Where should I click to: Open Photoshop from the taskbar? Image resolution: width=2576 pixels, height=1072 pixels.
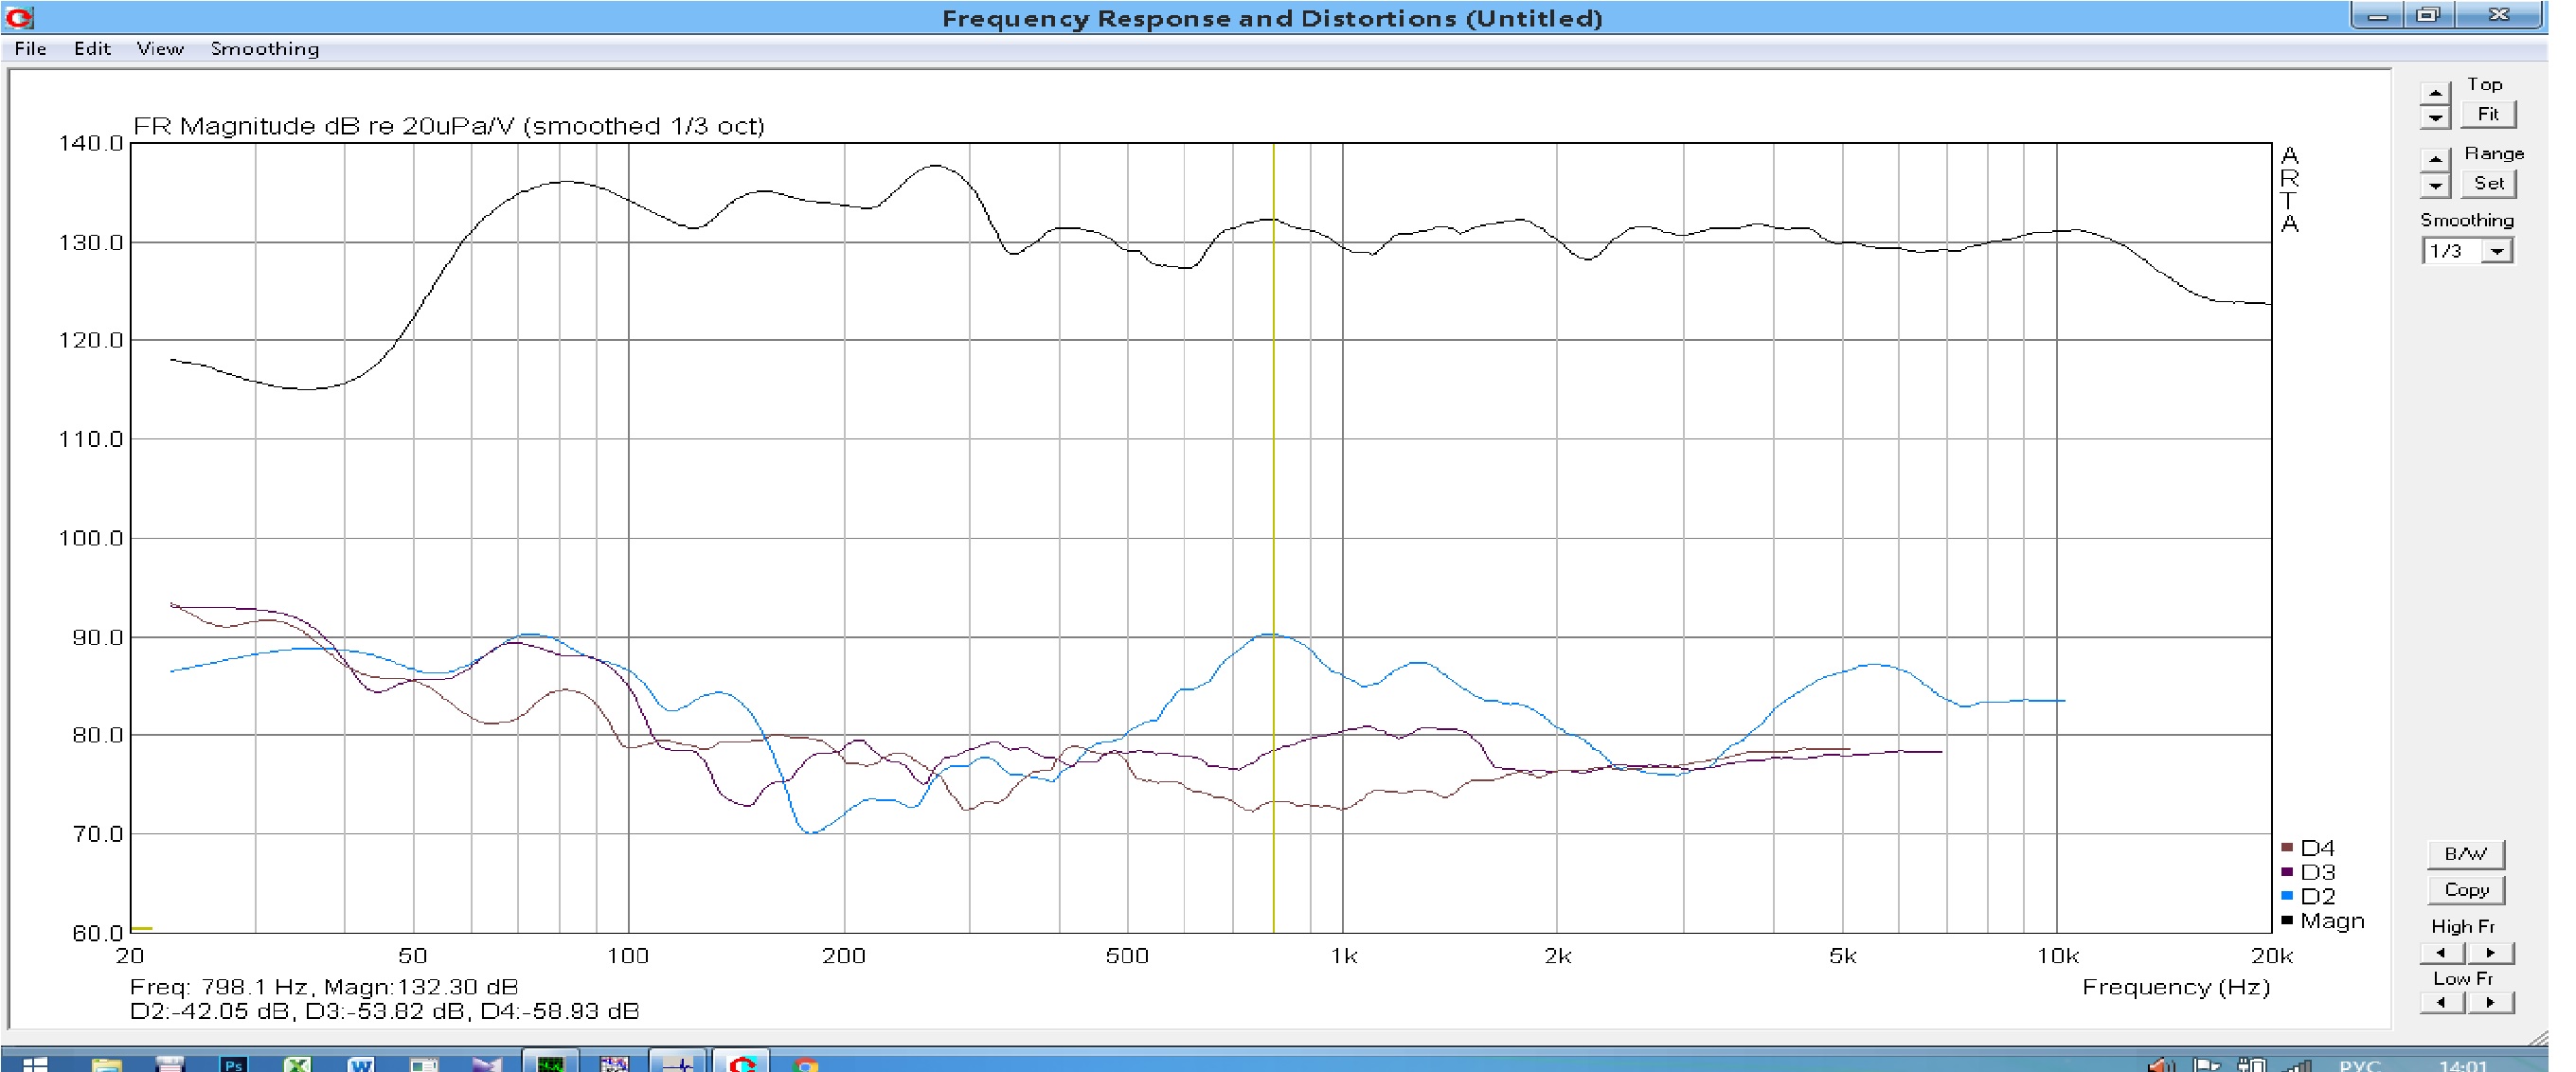click(233, 1064)
